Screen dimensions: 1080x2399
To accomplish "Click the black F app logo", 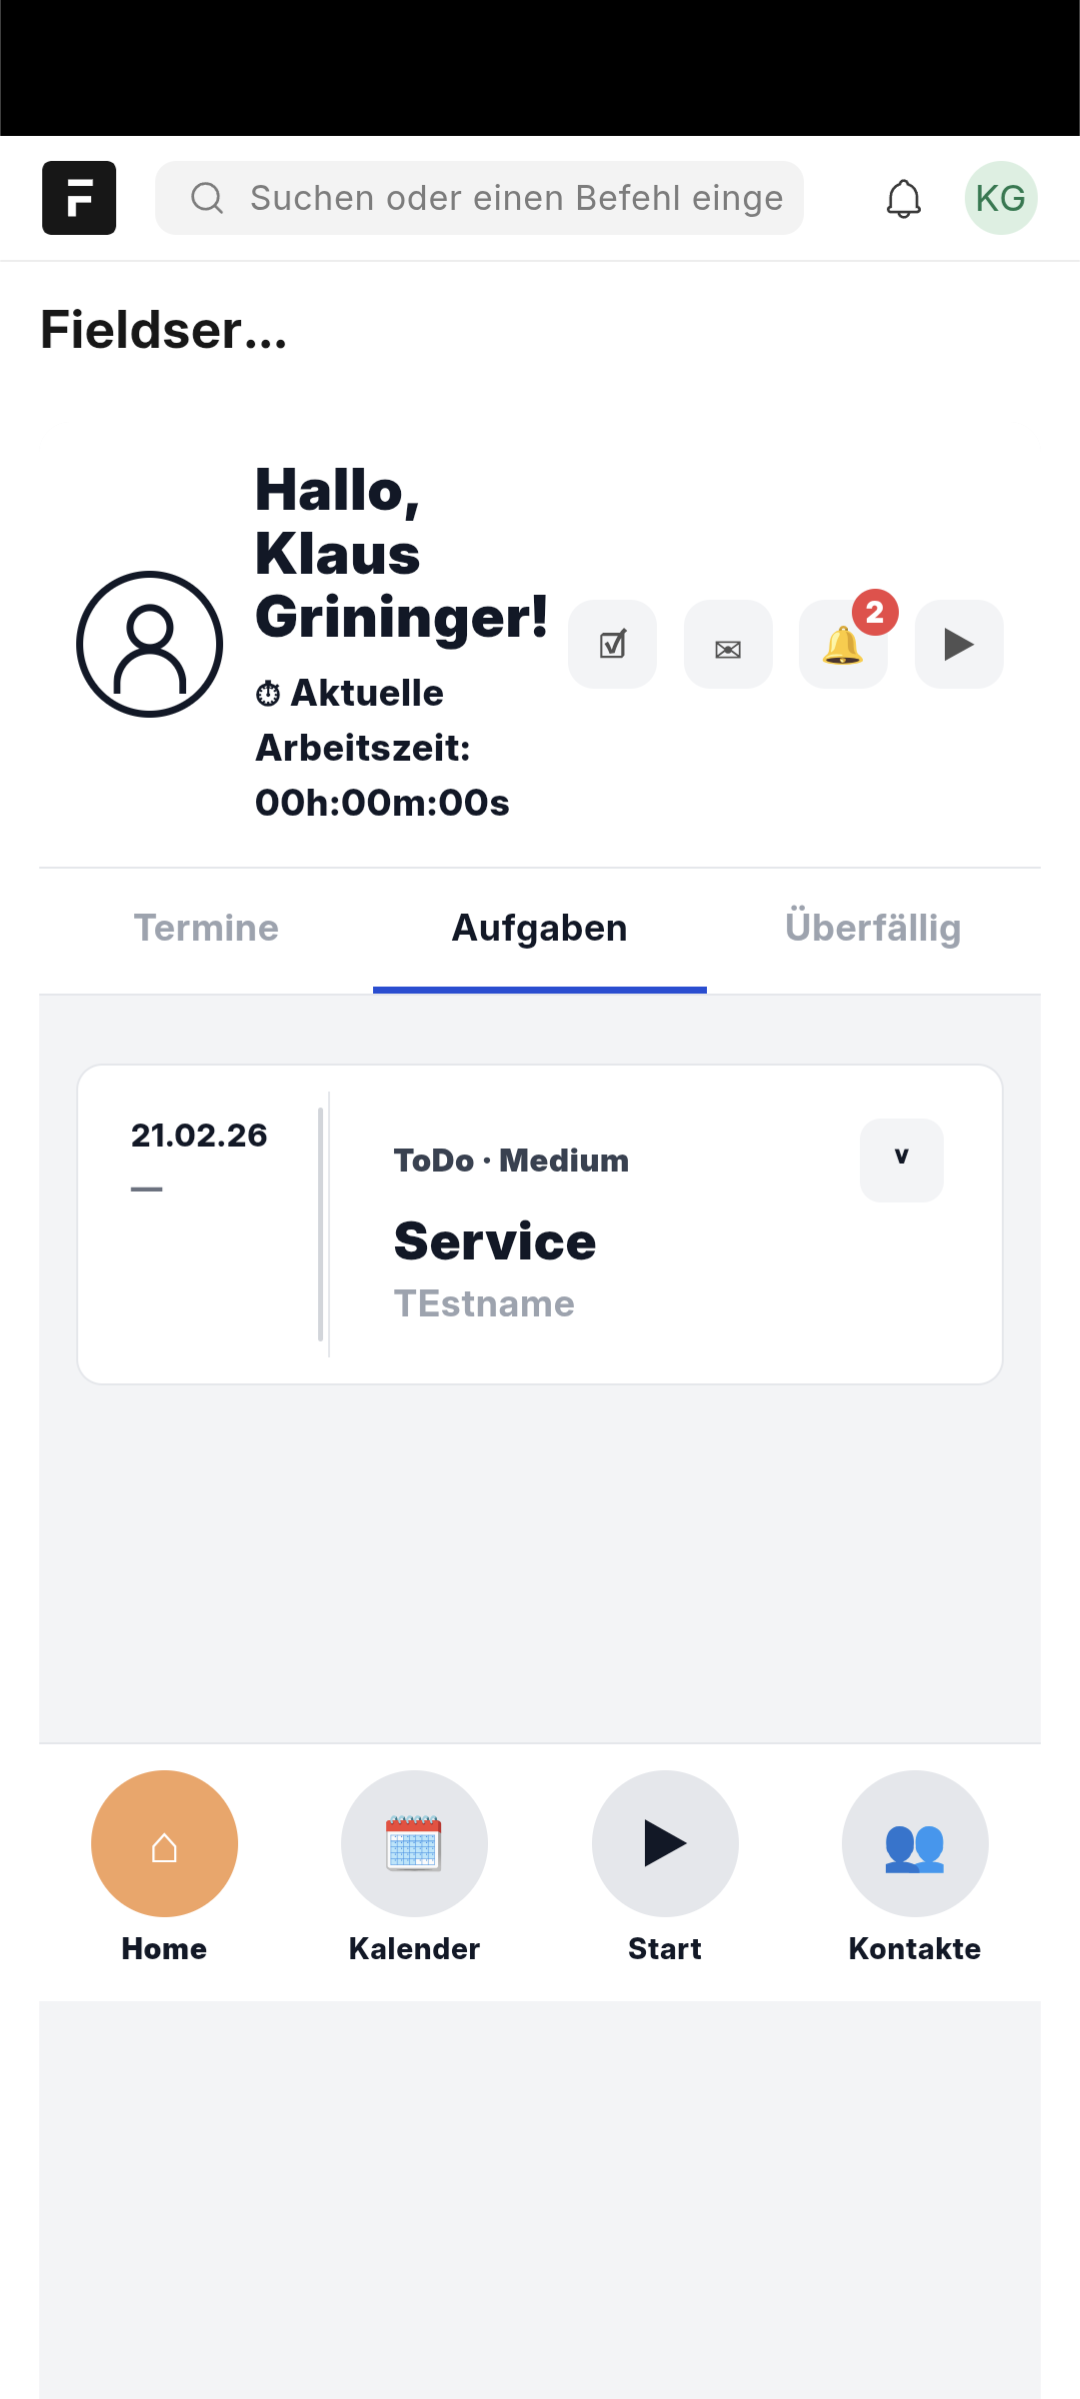I will (79, 198).
